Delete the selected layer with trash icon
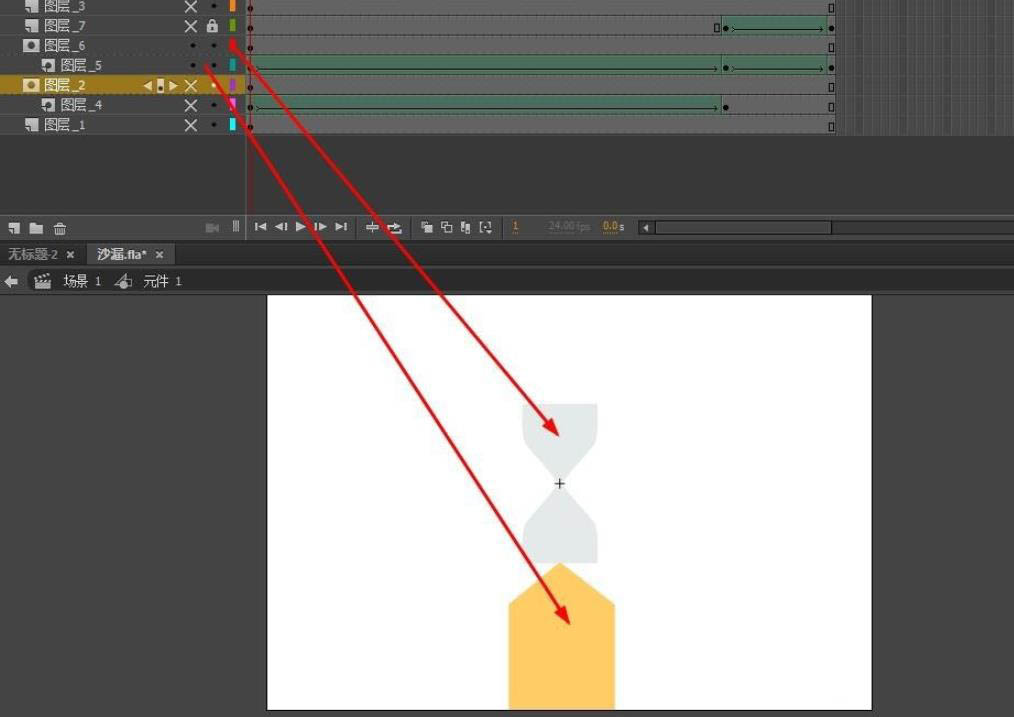This screenshot has height=717, width=1014. [59, 228]
